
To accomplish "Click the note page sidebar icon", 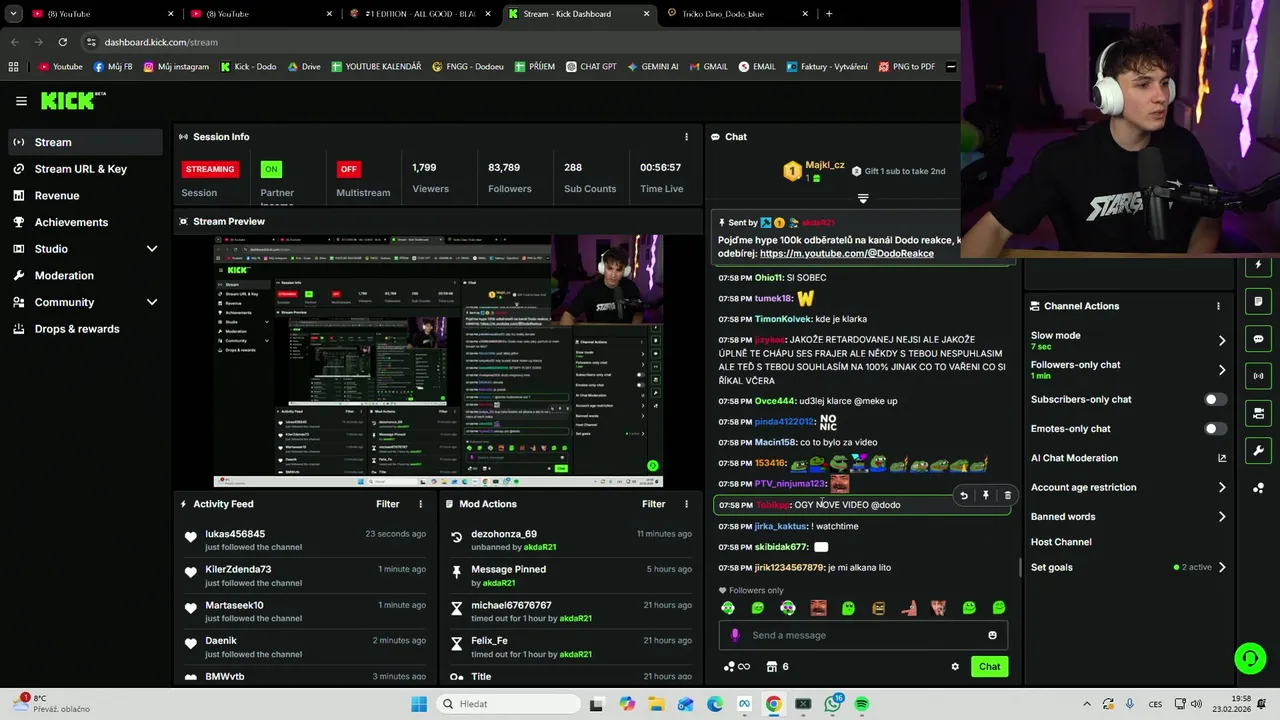I will pyautogui.click(x=1258, y=302).
